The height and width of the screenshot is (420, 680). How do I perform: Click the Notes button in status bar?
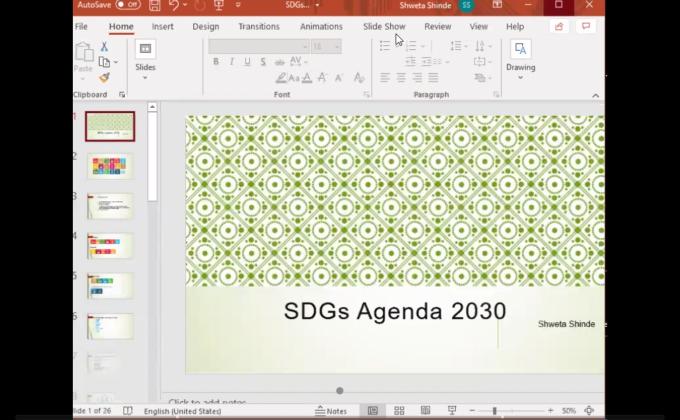331,410
